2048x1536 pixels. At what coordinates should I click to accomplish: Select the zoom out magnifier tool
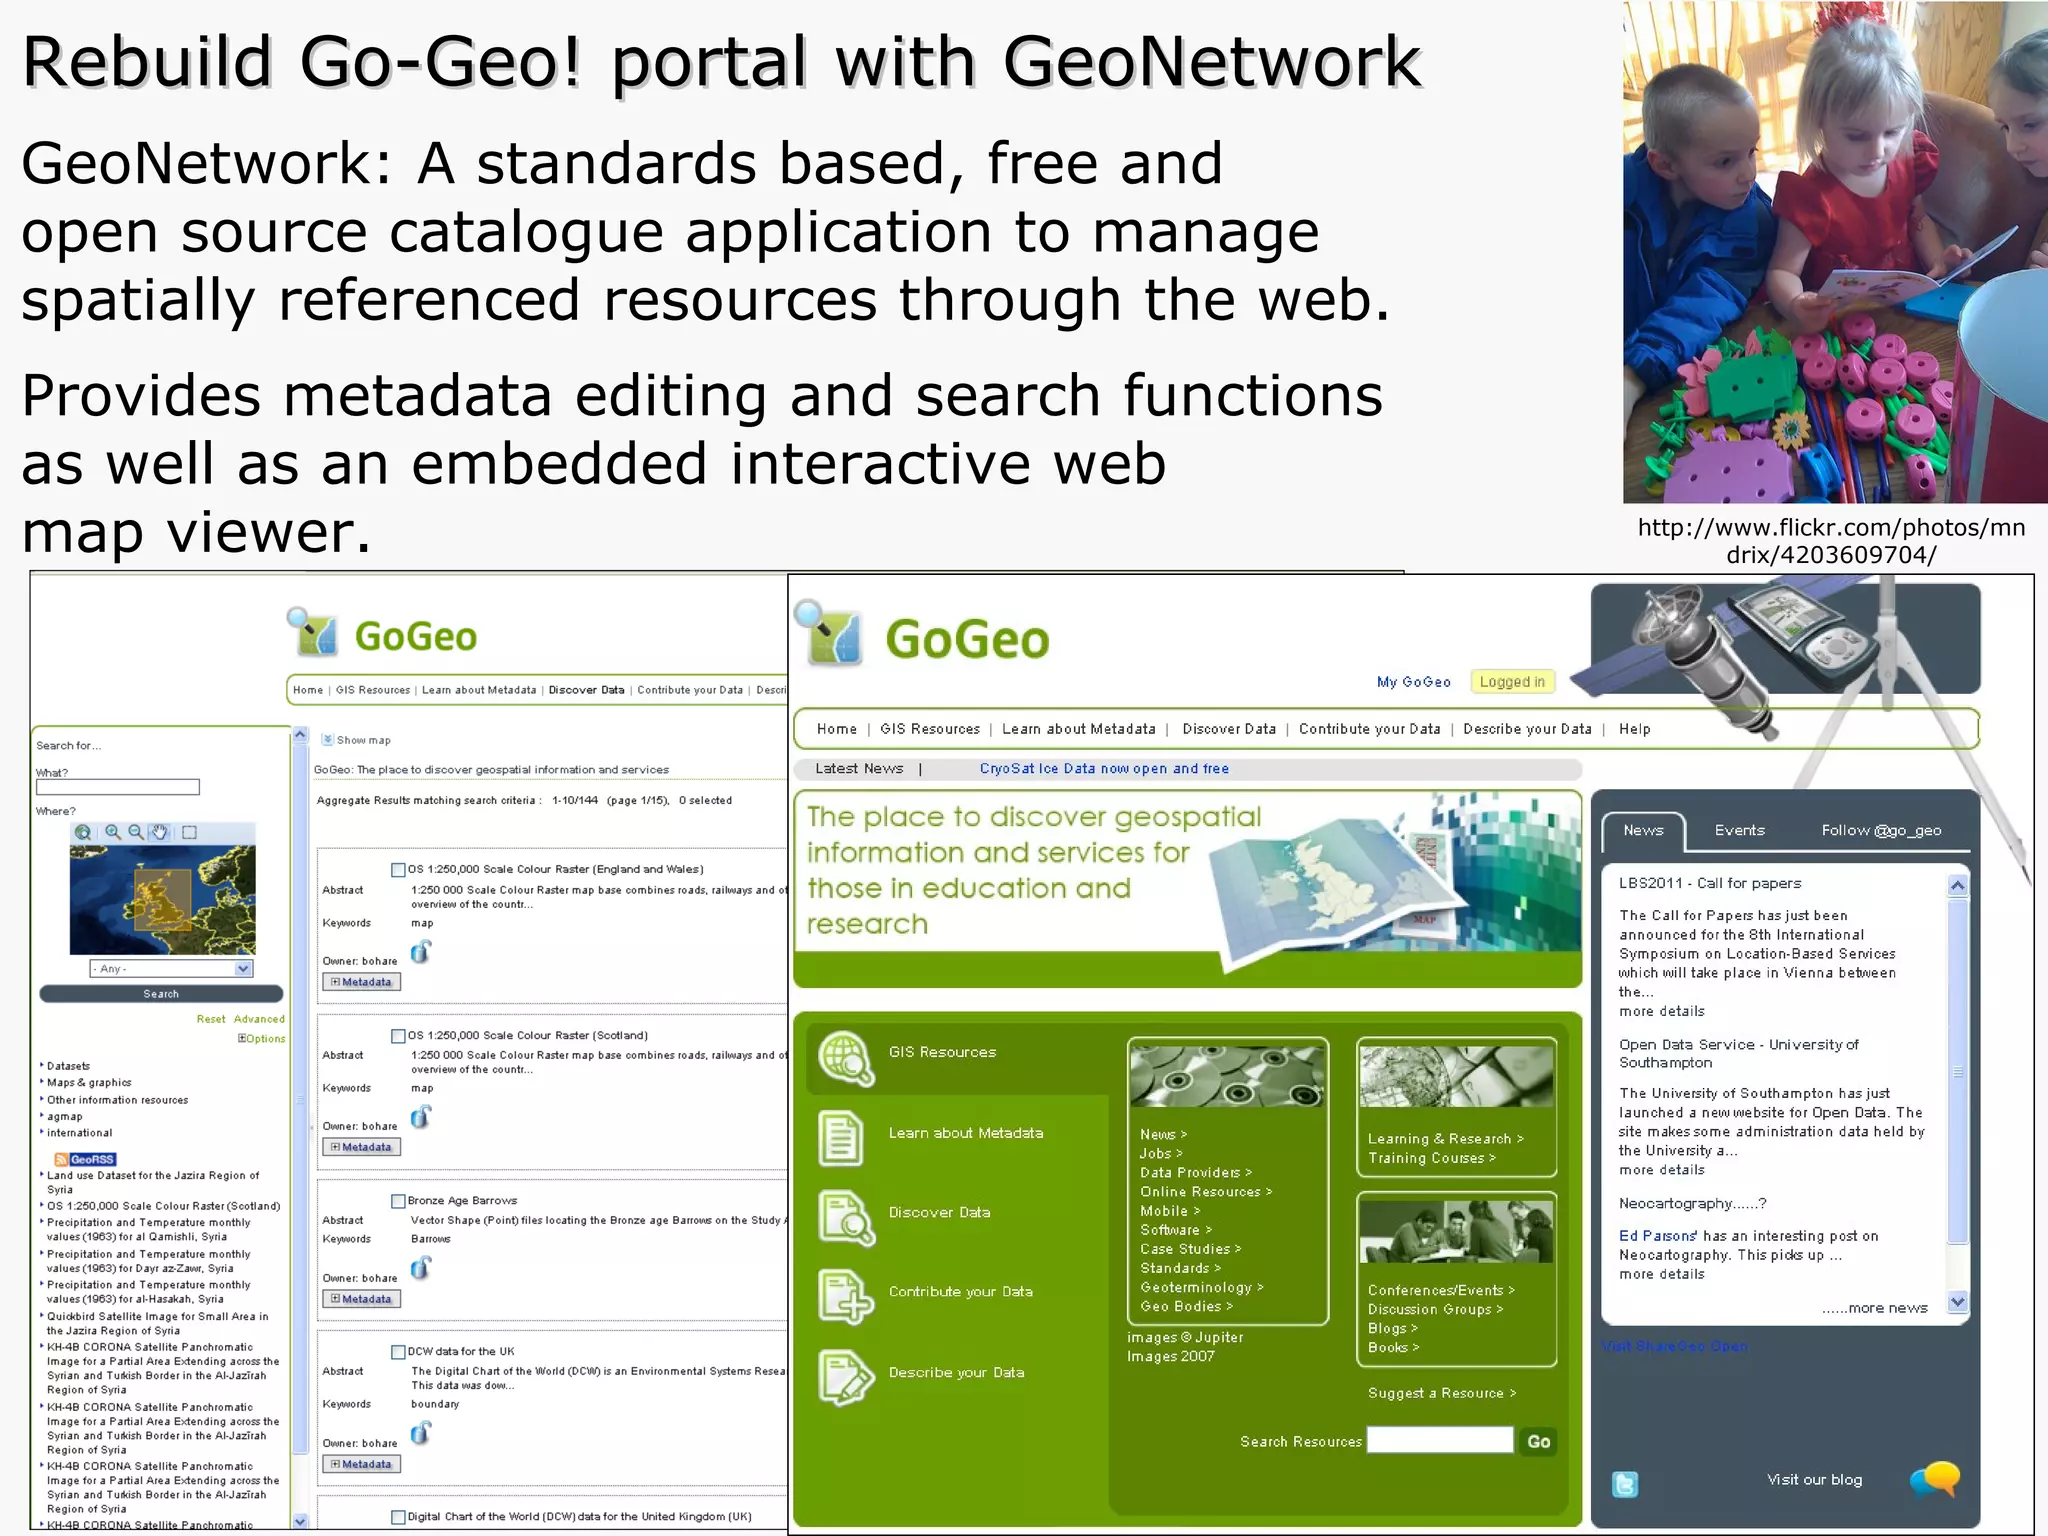[135, 832]
